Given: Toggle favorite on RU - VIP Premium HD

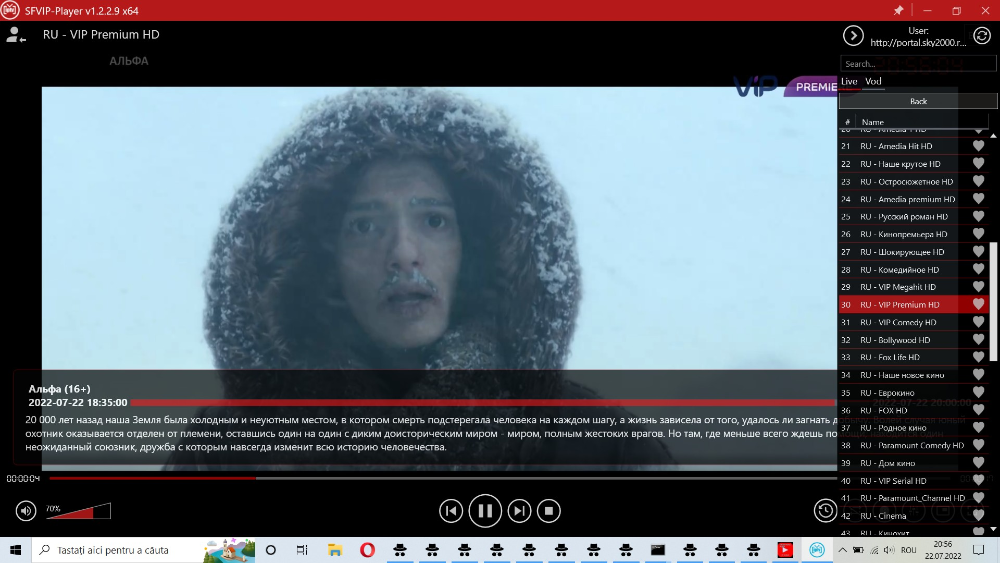Looking at the screenshot, I should [x=978, y=305].
